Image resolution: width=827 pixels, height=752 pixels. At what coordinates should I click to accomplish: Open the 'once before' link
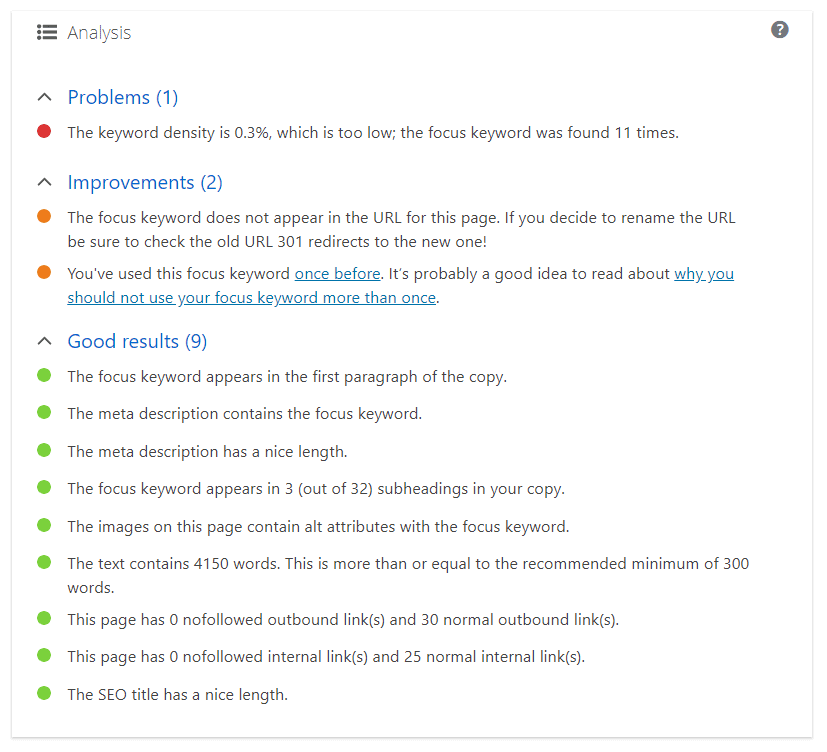(338, 274)
